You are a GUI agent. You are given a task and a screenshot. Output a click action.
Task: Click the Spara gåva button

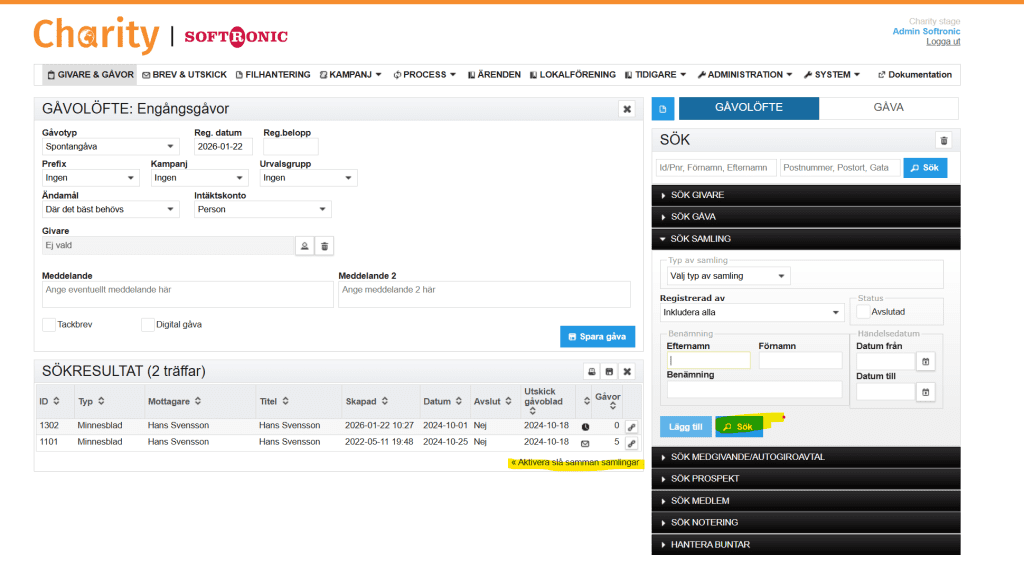597,337
